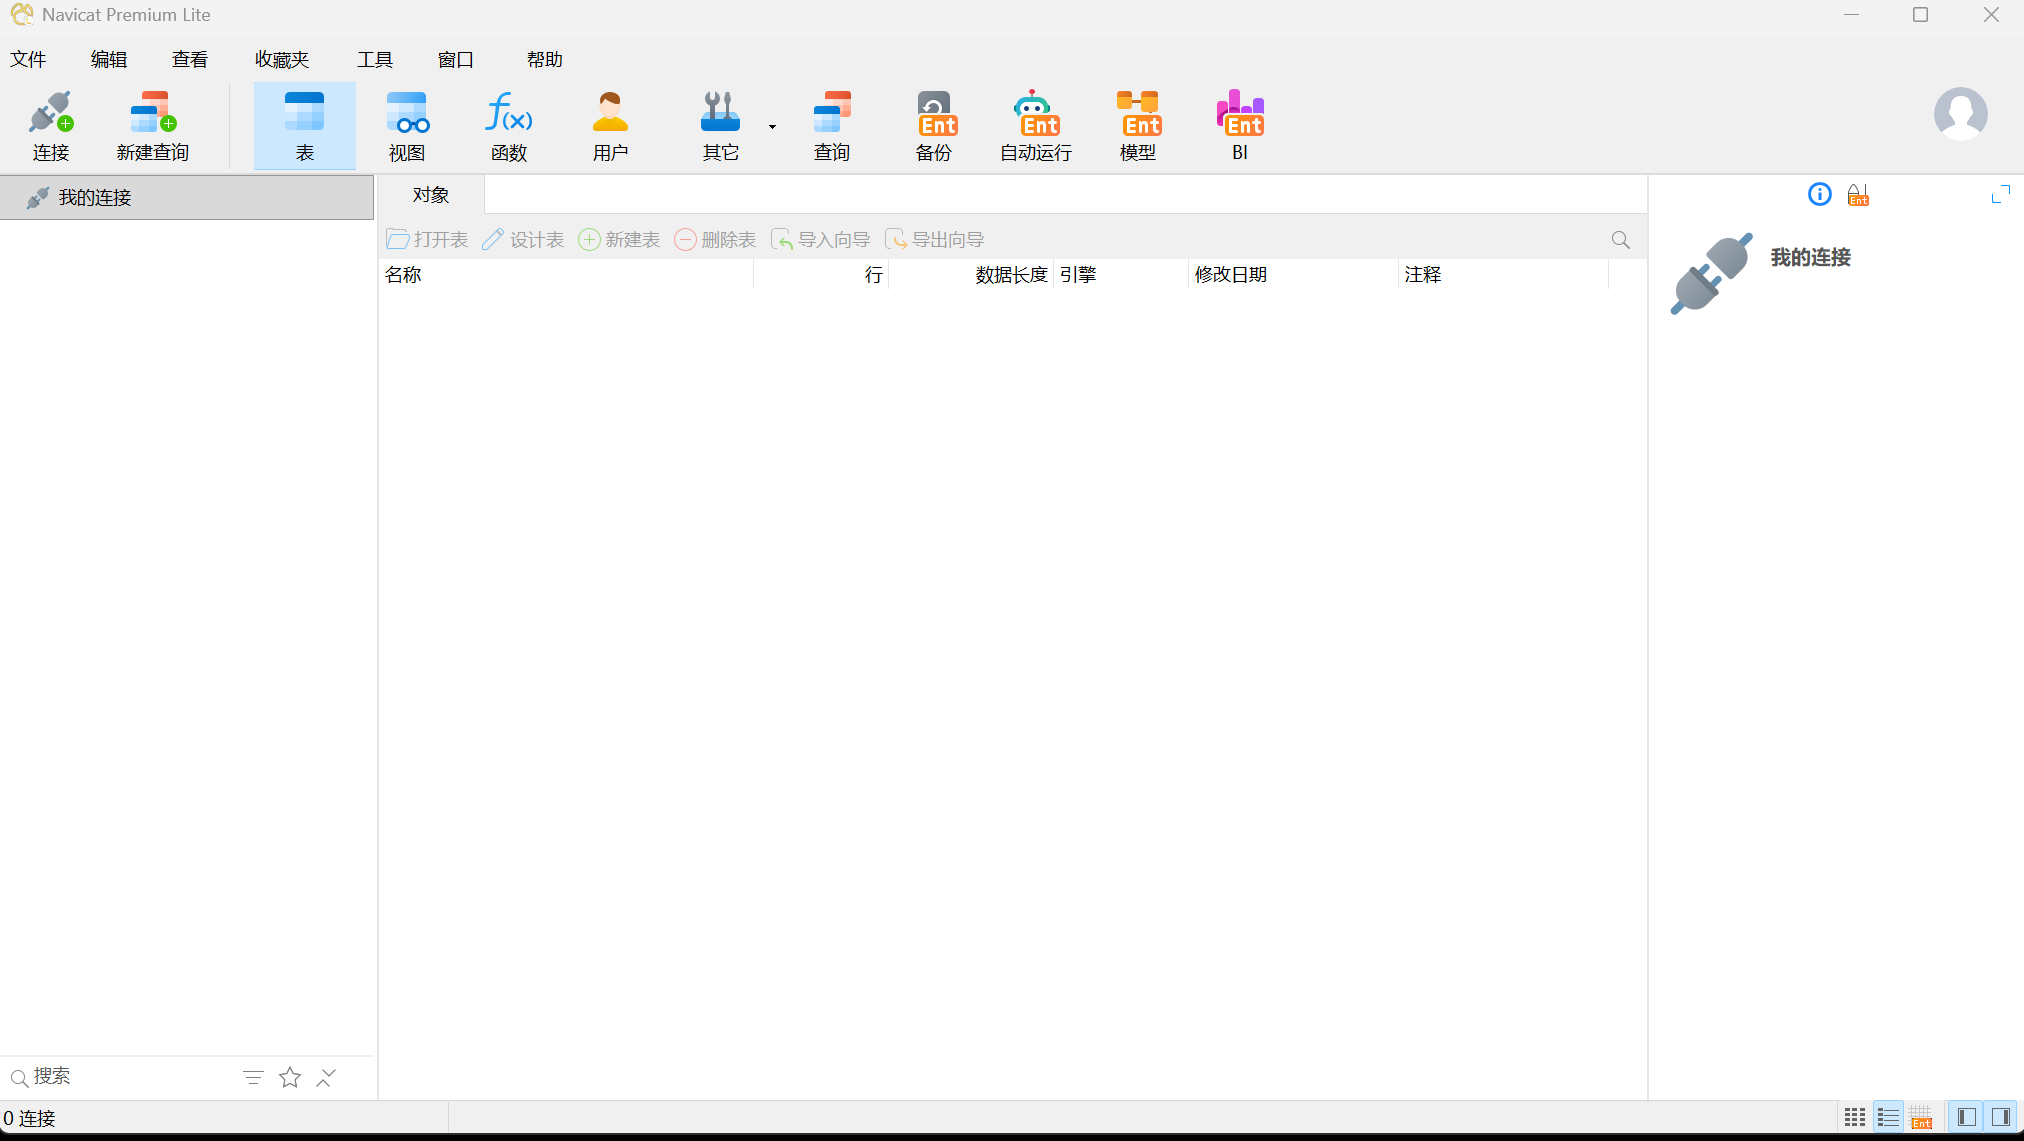Toggle the favorites star filter
This screenshot has height=1141, width=2024.
click(290, 1077)
